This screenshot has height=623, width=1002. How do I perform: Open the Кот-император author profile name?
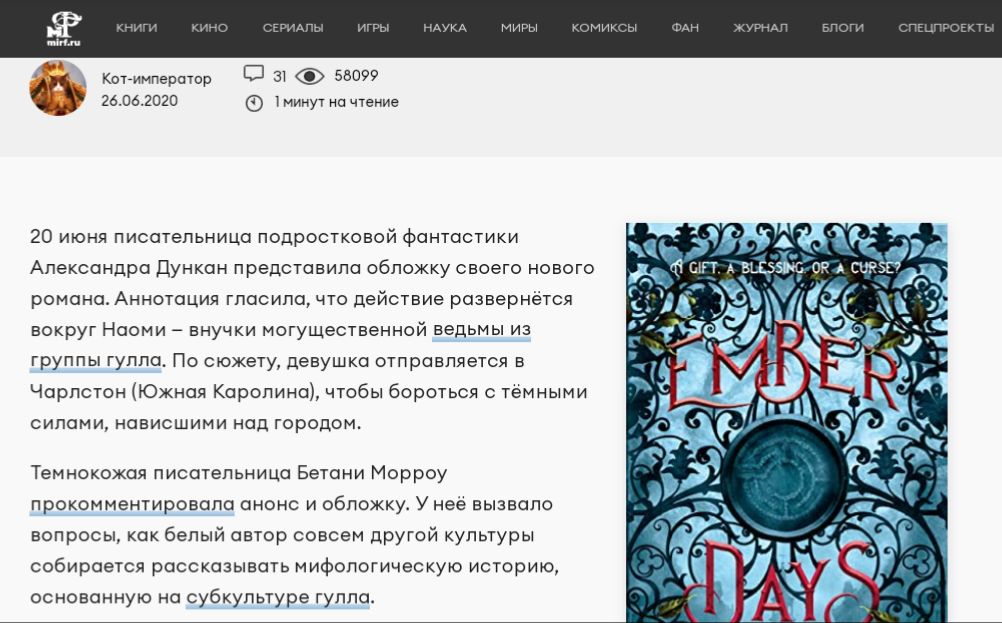[x=157, y=79]
